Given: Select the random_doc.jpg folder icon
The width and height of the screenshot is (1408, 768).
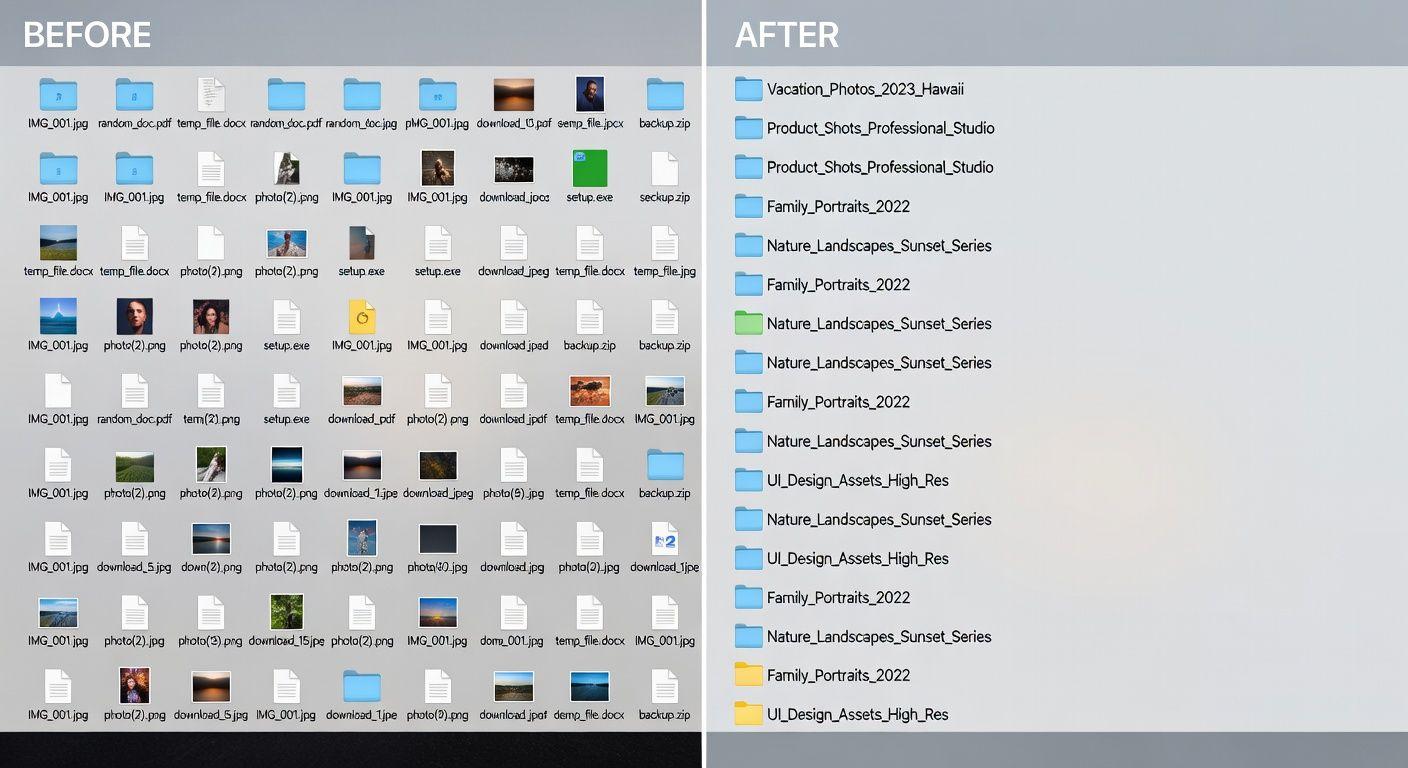Looking at the screenshot, I should (362, 95).
